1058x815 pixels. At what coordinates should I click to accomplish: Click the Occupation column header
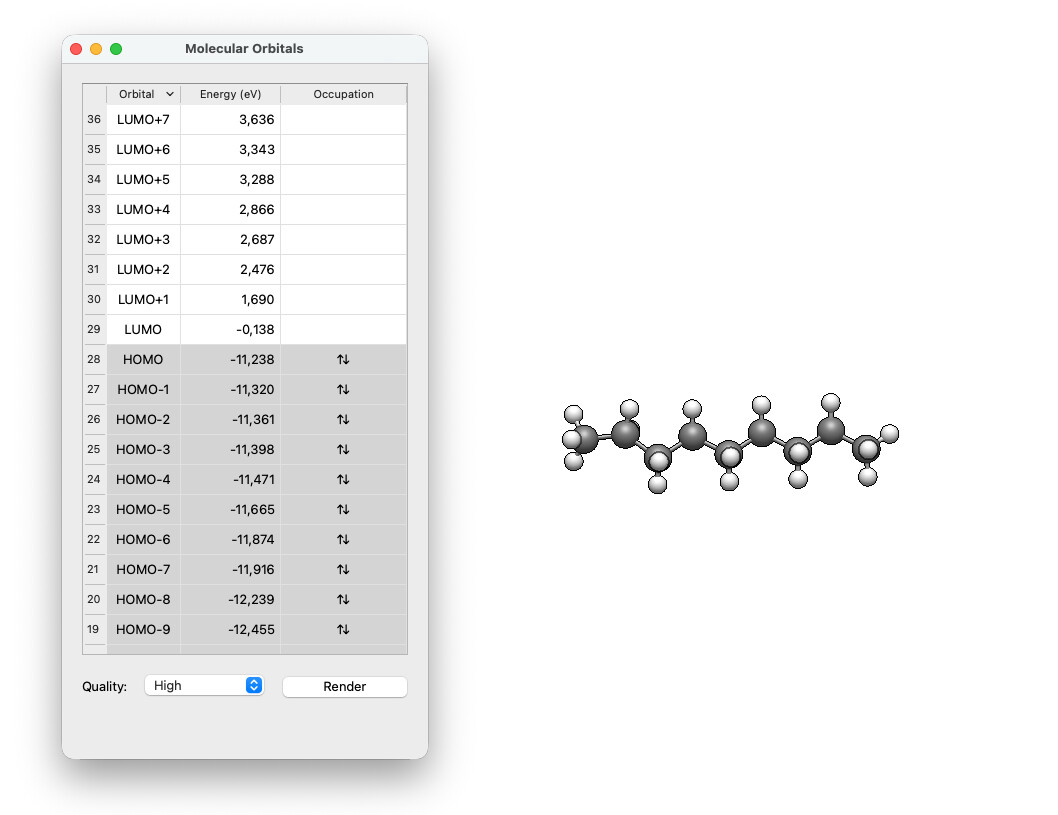pyautogui.click(x=343, y=94)
